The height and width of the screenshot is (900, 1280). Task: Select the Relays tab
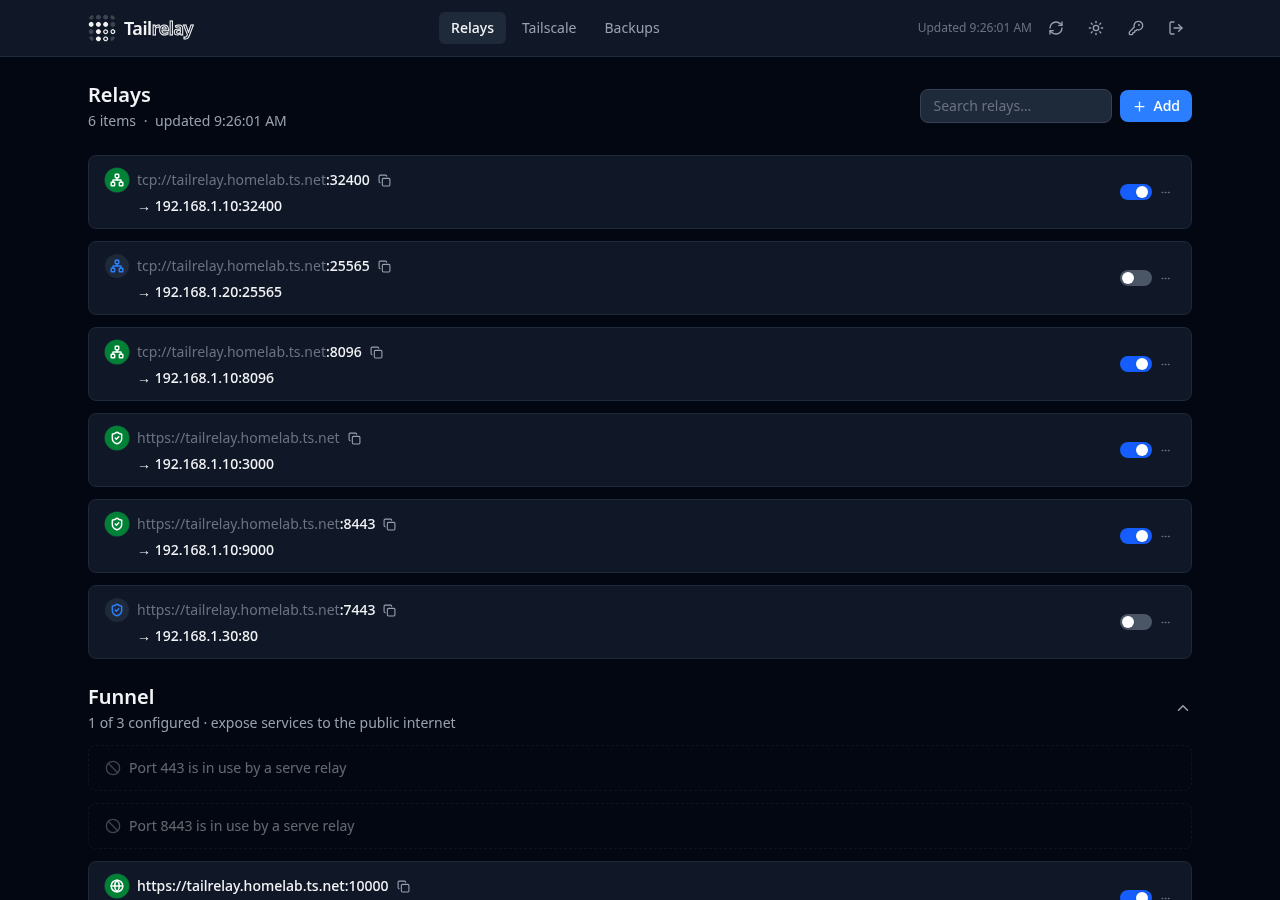click(x=472, y=28)
